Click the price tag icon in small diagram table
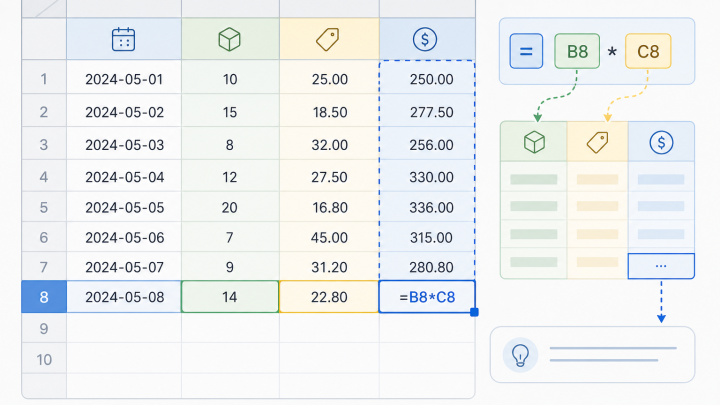Screen dimensions: 720x405 [597, 142]
